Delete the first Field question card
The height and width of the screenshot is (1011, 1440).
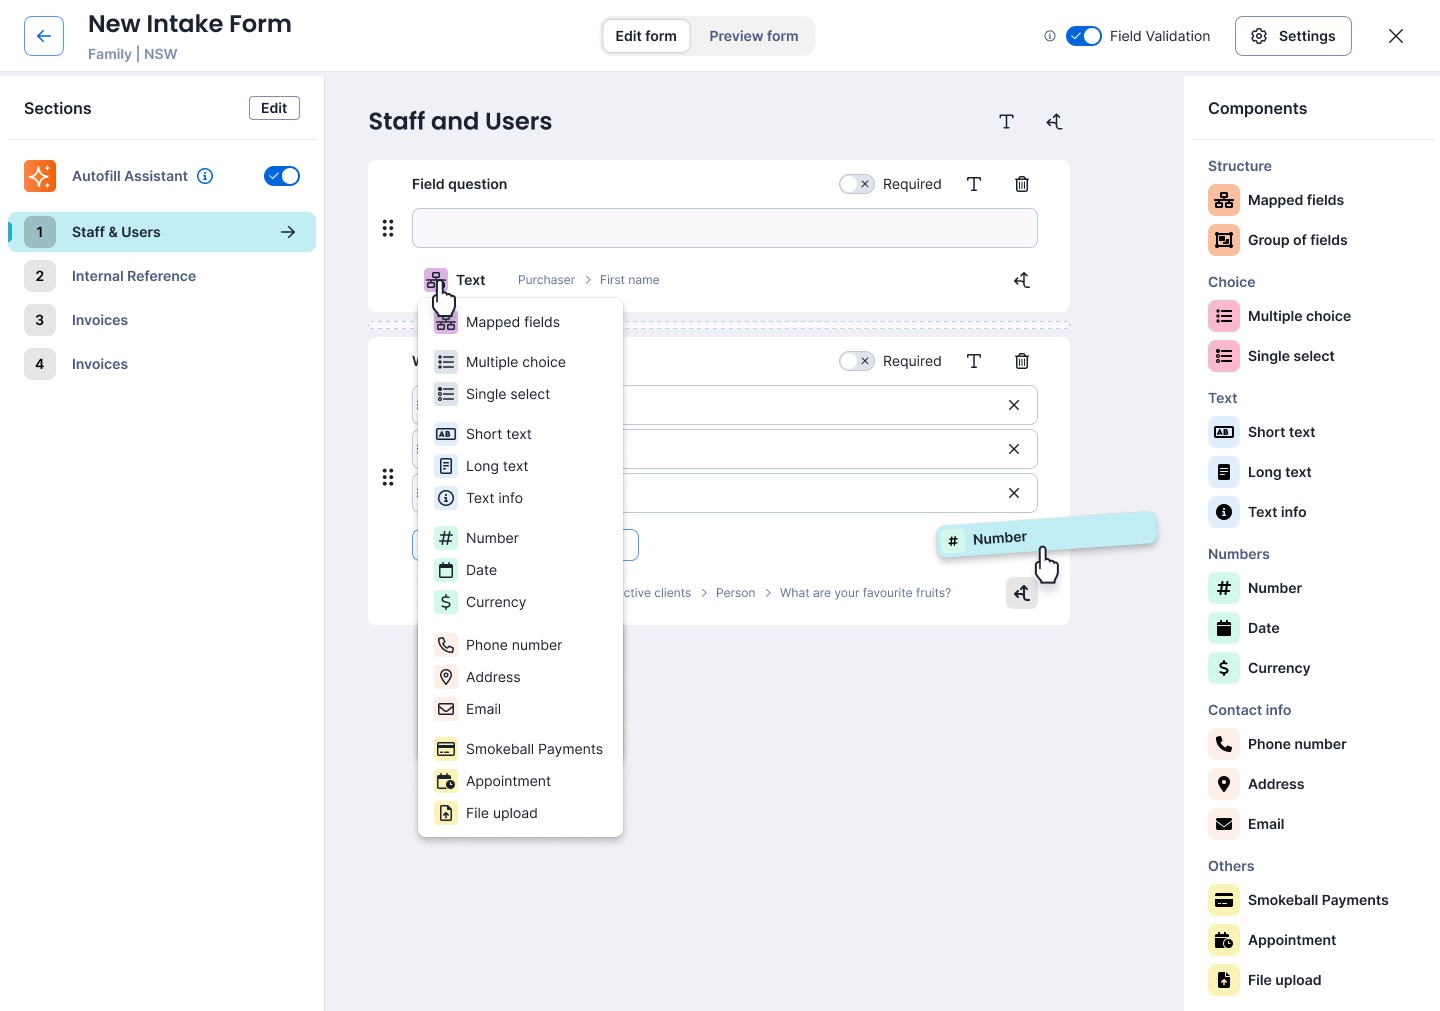(1022, 184)
